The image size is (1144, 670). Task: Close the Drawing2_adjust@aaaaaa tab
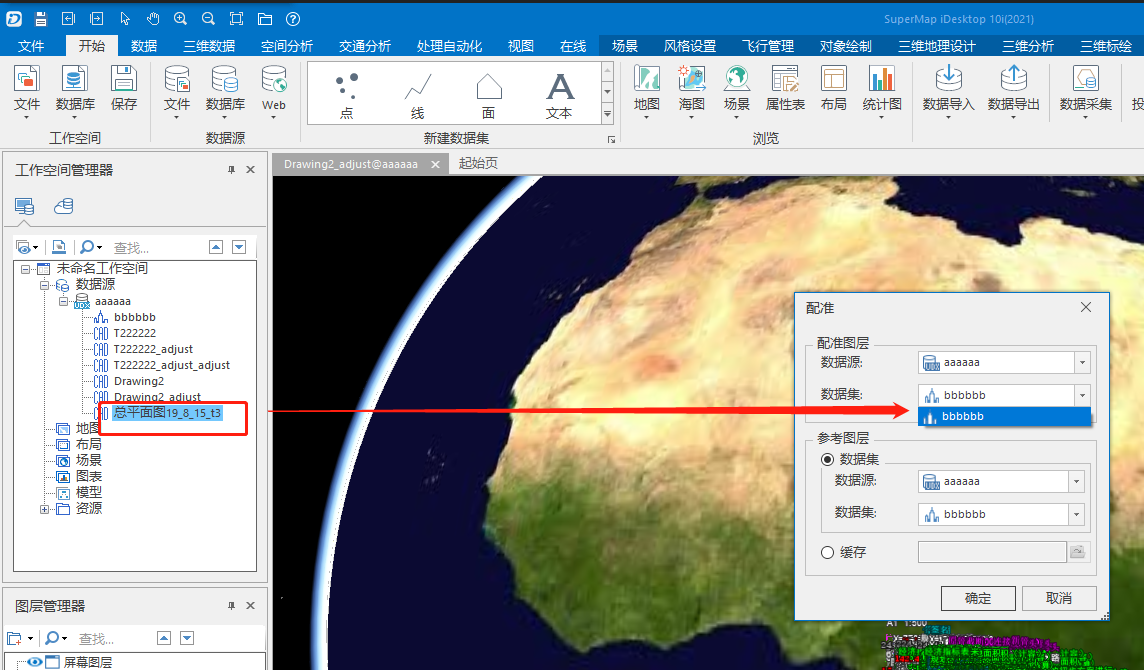tap(436, 164)
